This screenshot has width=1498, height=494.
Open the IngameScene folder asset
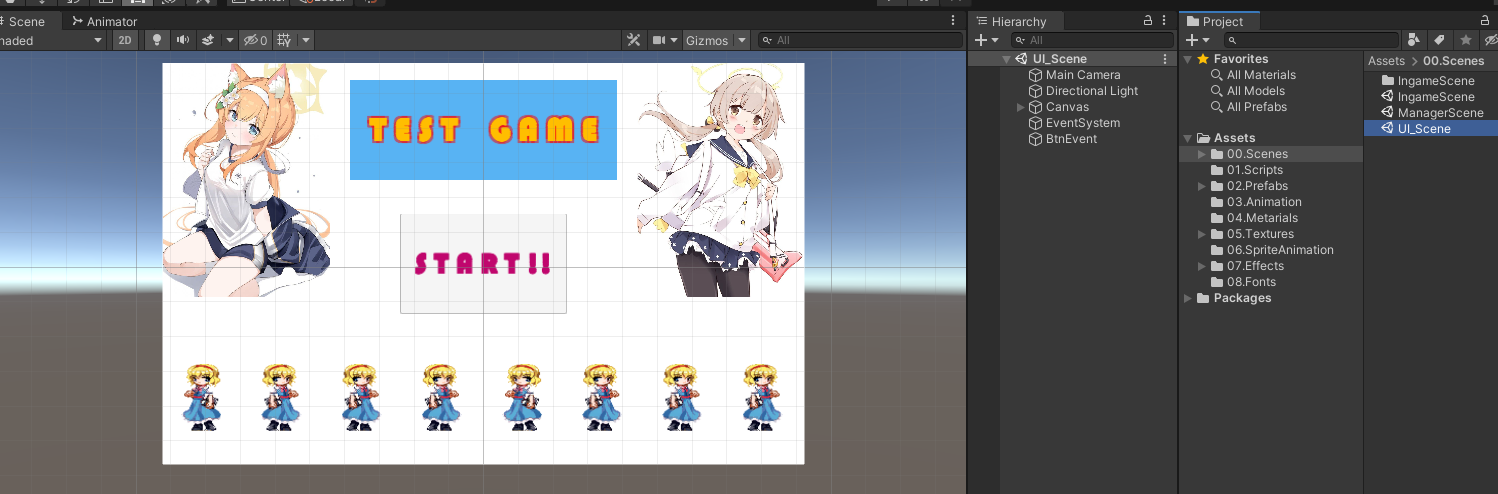click(x=1427, y=81)
